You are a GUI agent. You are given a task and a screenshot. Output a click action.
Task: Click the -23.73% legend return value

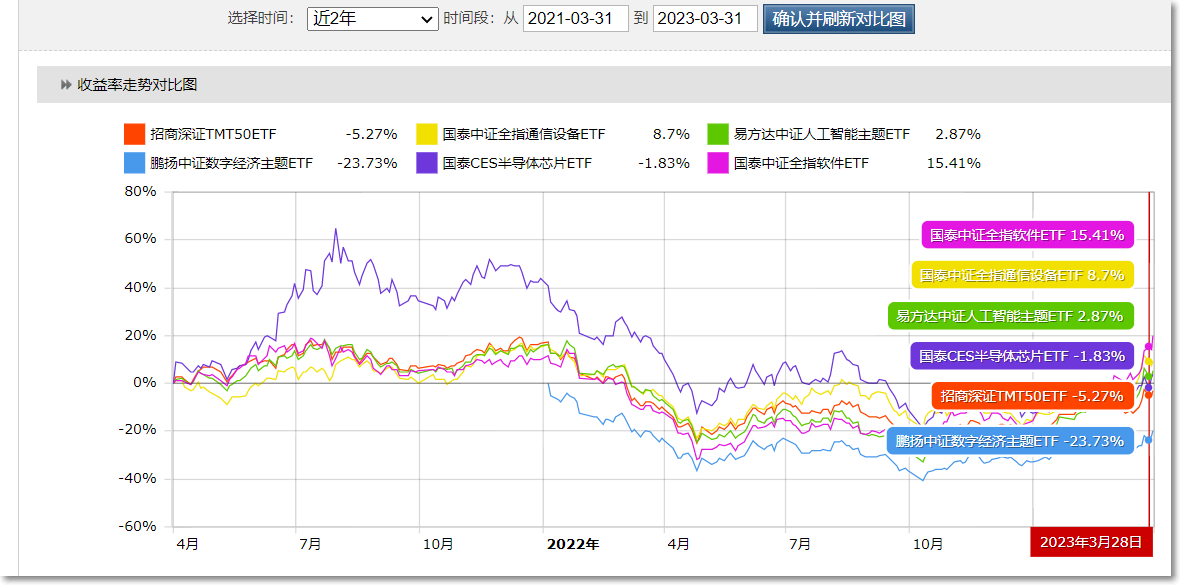[367, 163]
